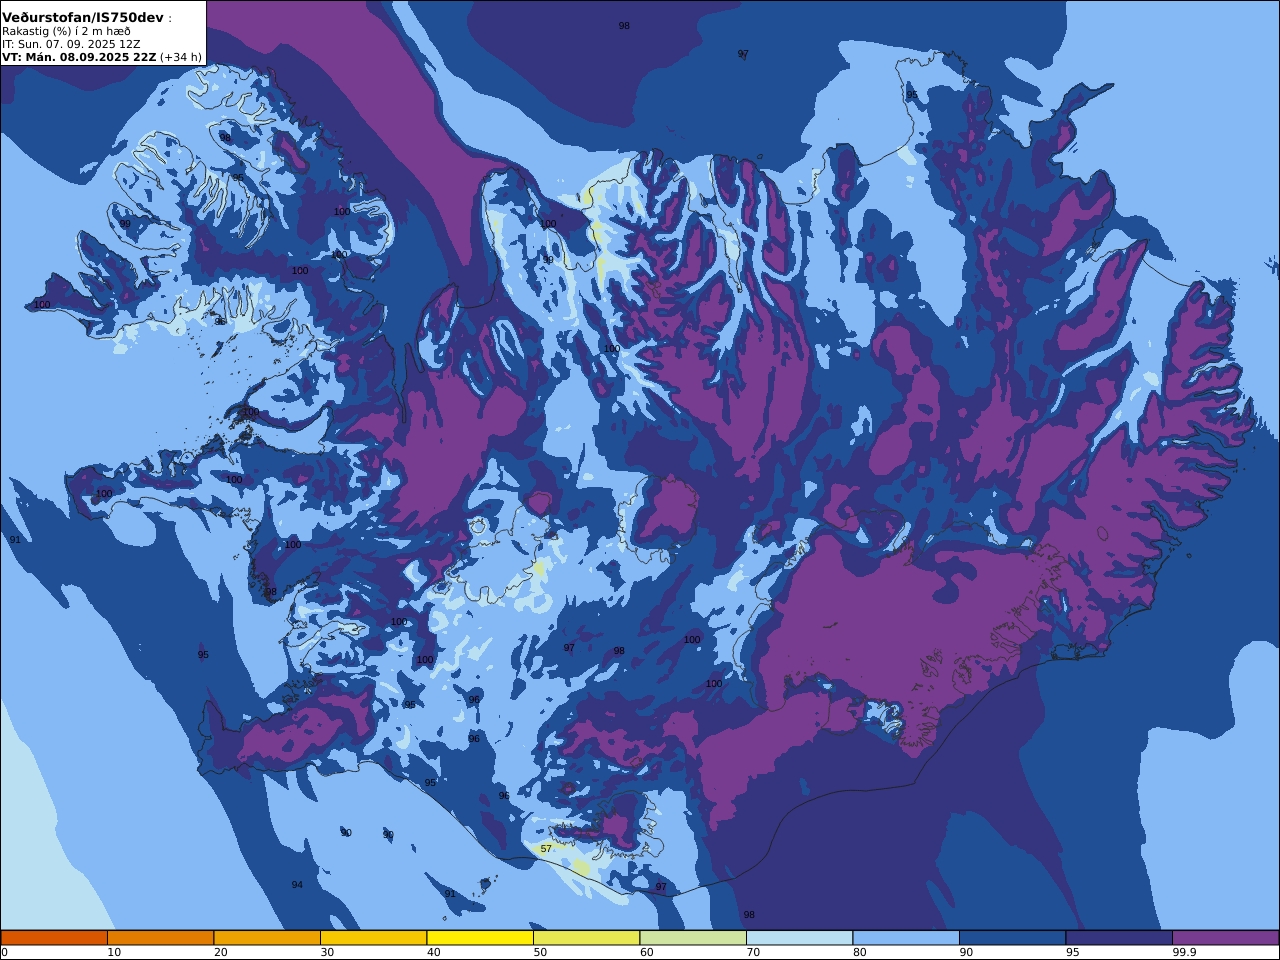
Task: Click the 'IT: Sun. 07. 09. 2025 12Z' line
Action: pyautogui.click(x=71, y=44)
